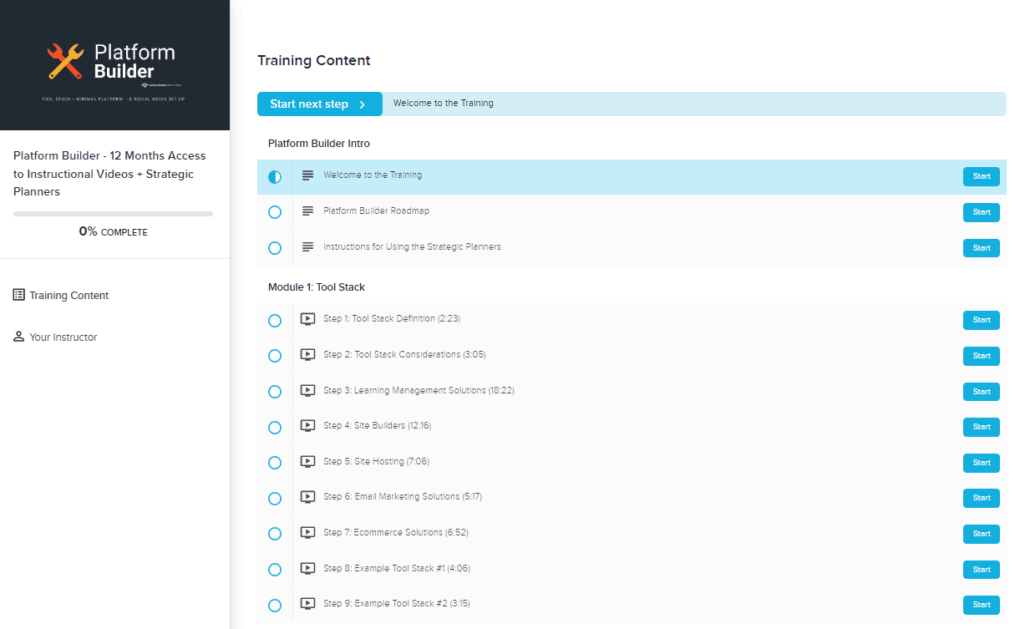The image size is (1030, 629).
Task: Toggle completion circle for Step 3: Learning Management Solutions
Action: [275, 392]
